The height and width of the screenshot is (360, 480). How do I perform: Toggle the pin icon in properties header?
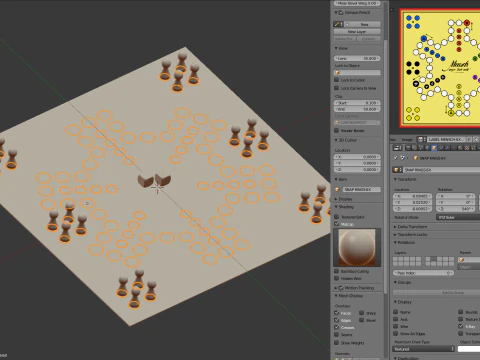click(395, 158)
